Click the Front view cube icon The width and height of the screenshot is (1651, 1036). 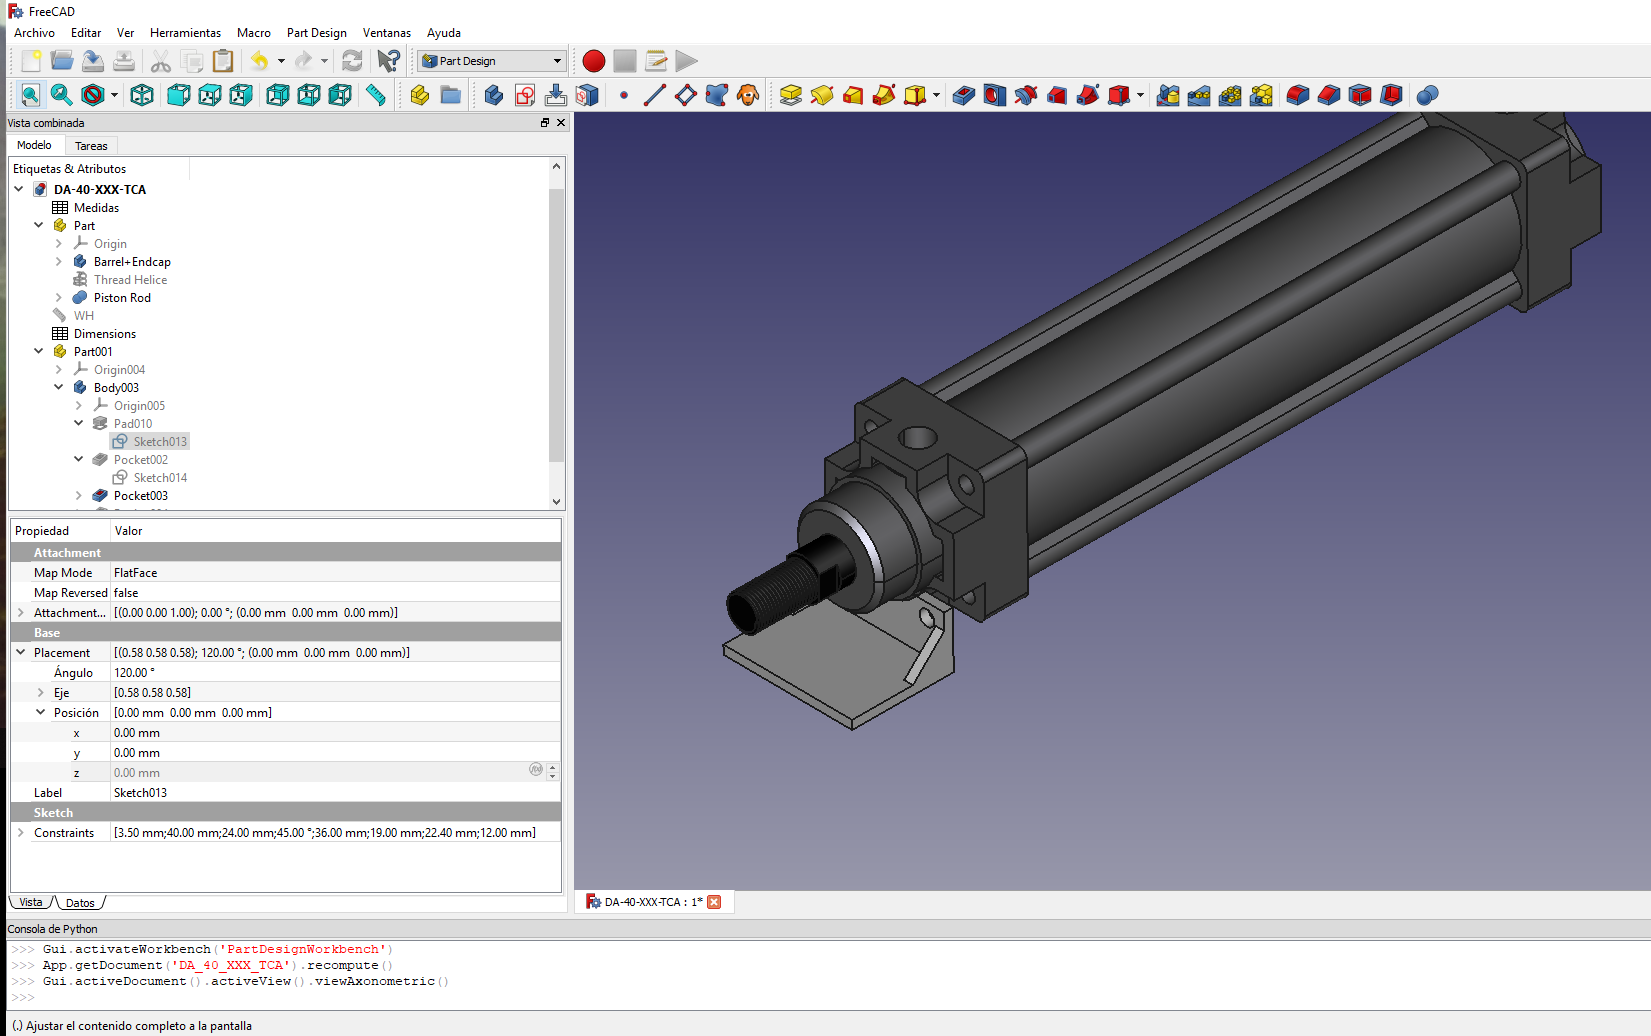(x=179, y=95)
